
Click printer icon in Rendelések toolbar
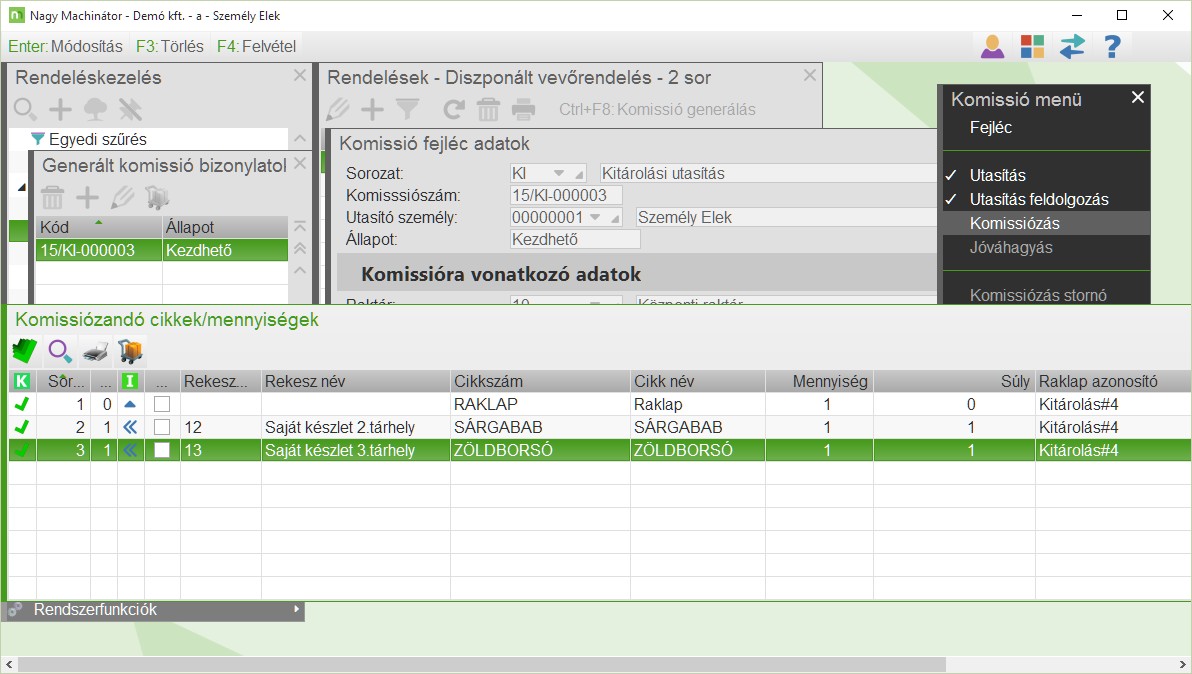tap(523, 109)
